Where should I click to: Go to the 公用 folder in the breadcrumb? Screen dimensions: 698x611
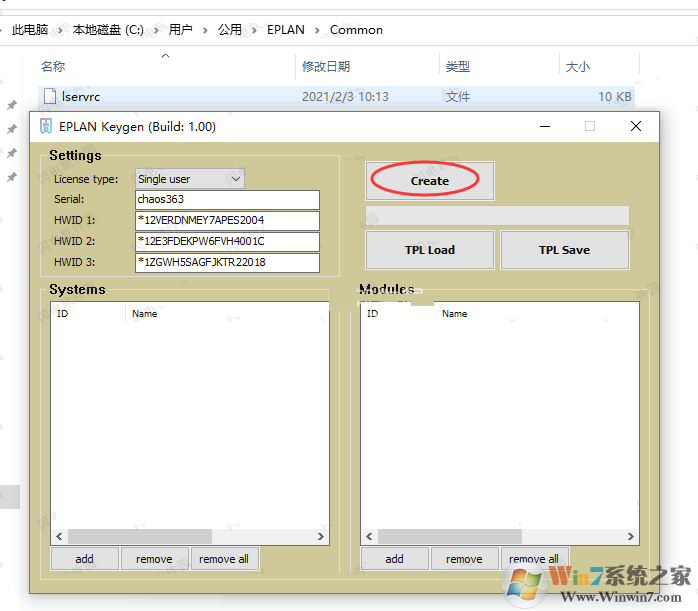coord(230,30)
